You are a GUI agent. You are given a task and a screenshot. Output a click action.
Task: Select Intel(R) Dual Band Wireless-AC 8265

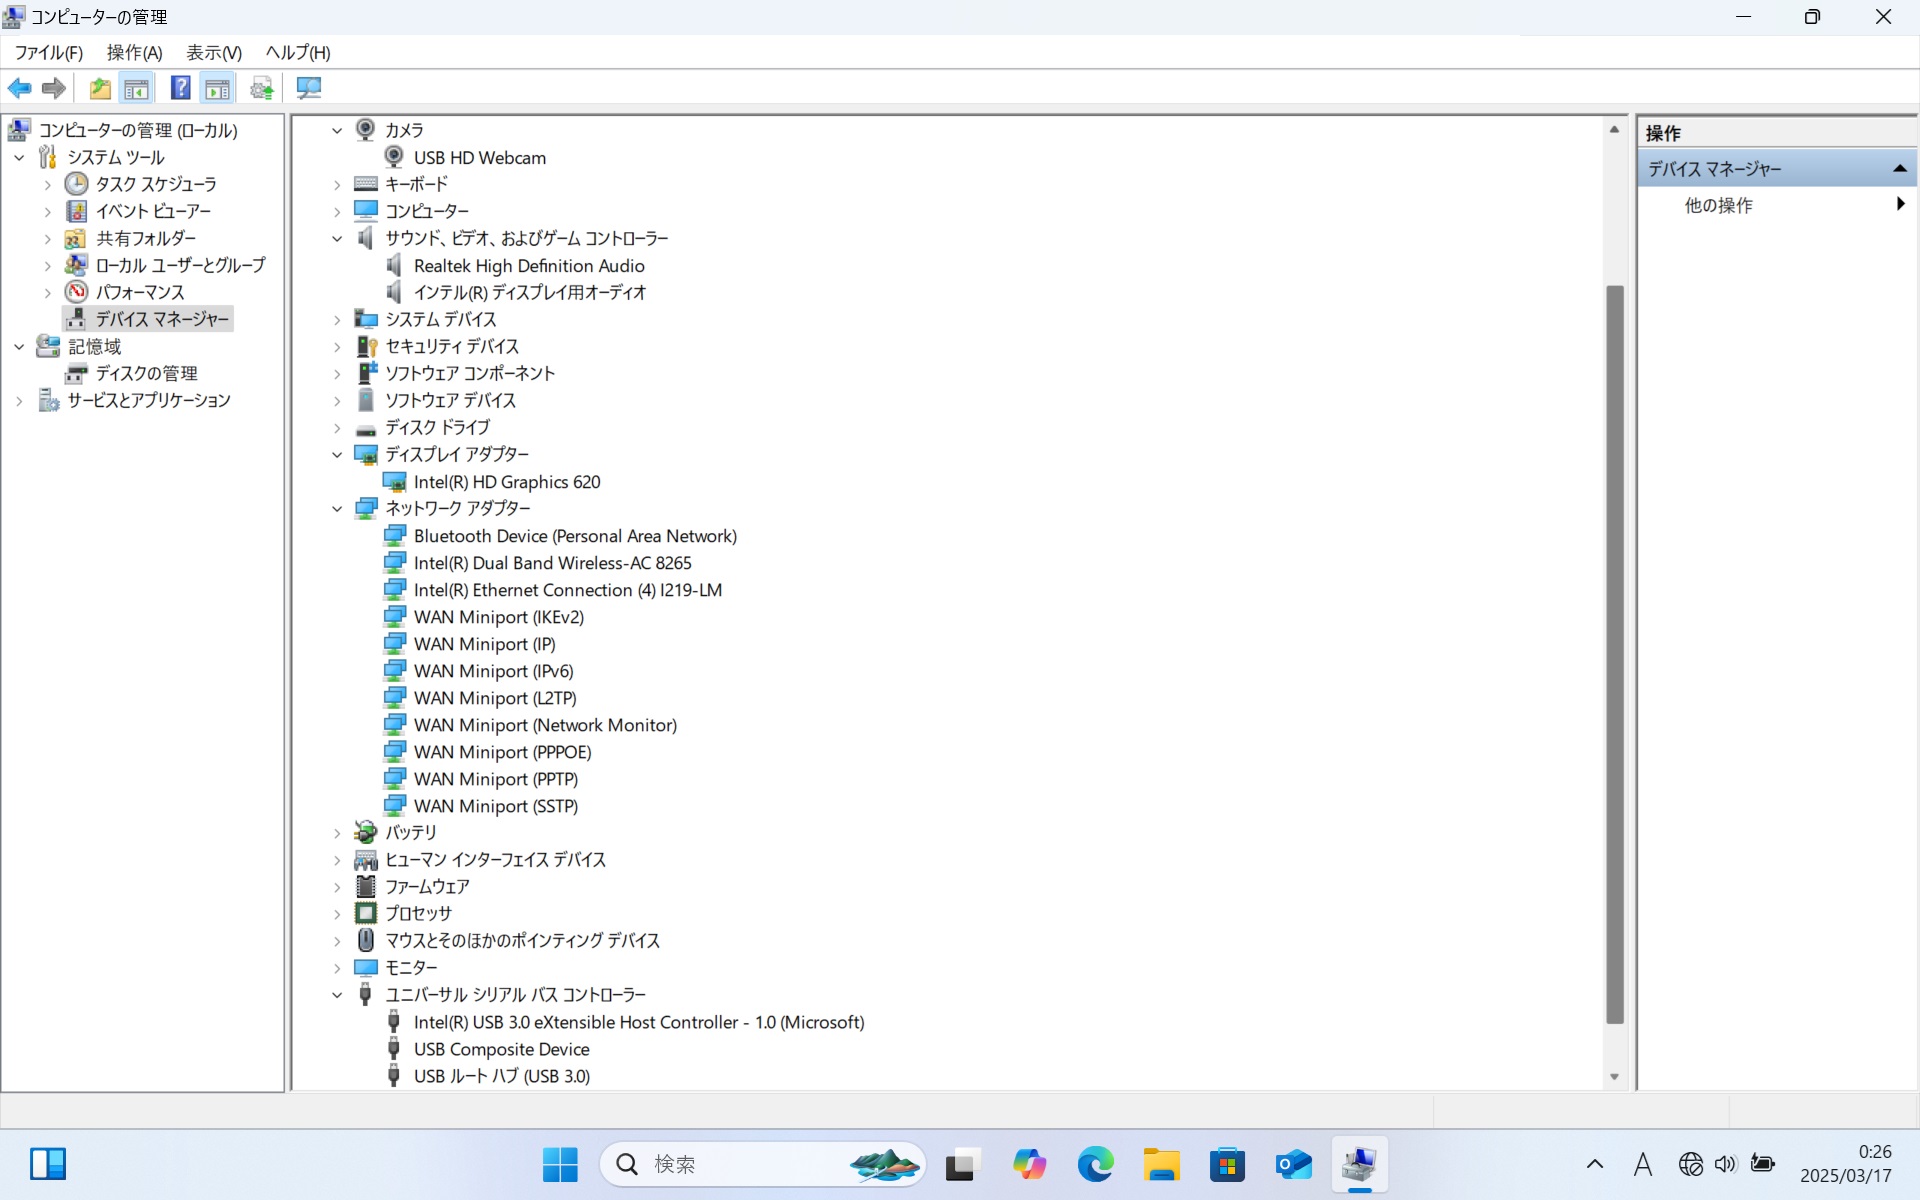(552, 562)
